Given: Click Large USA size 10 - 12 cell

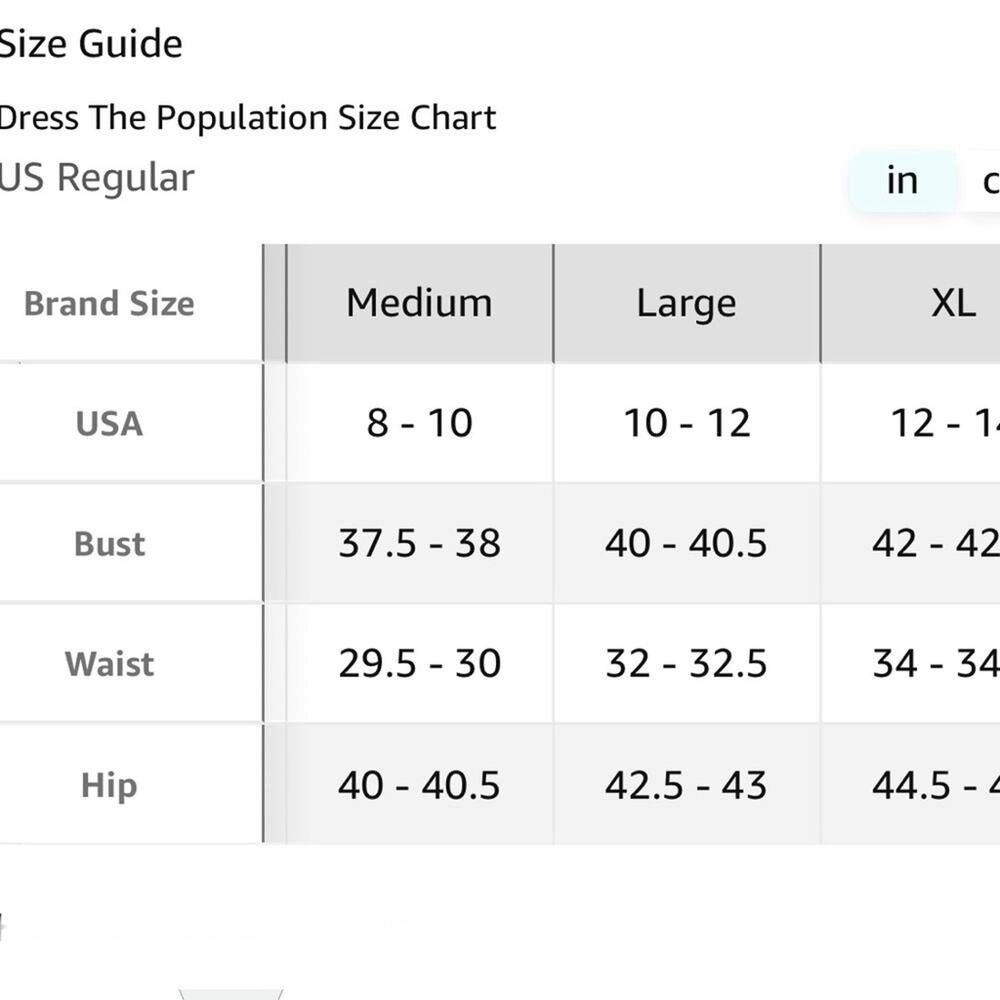Looking at the screenshot, I should point(687,423).
